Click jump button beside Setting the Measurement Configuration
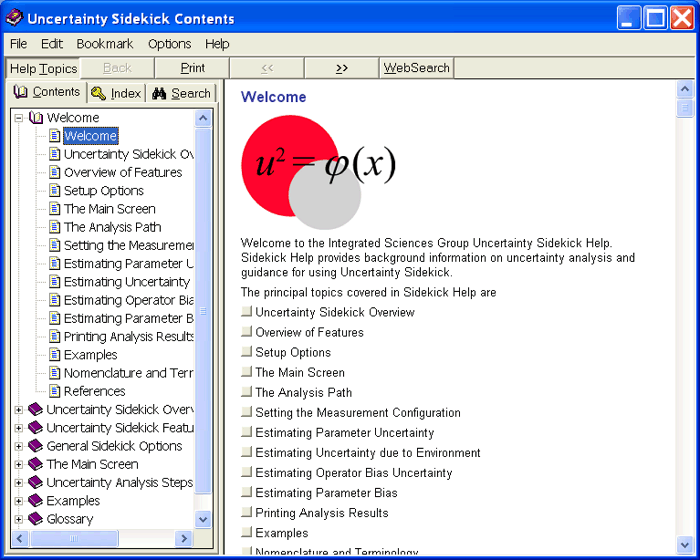Screen dimensions: 700x560 pyautogui.click(x=246, y=412)
